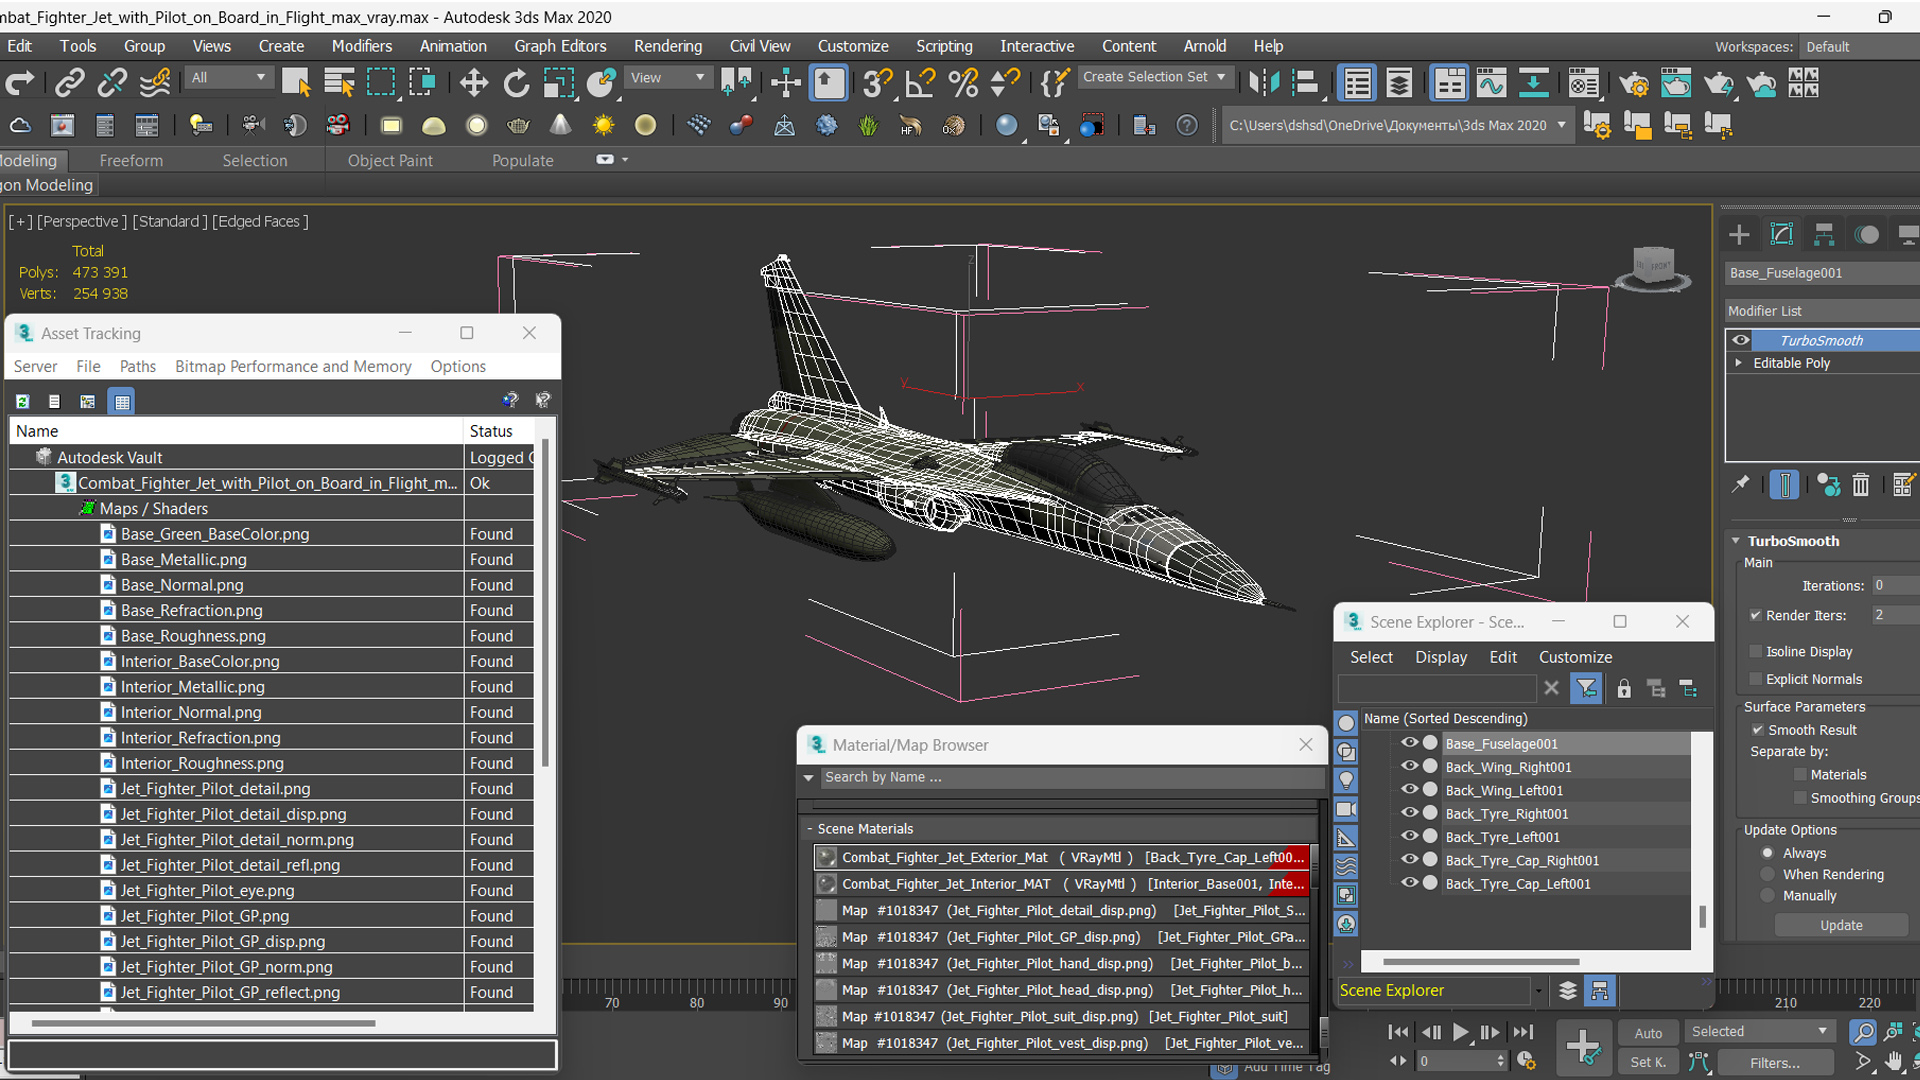Viewport: 1920px width, 1080px height.
Task: Enable Isoline Display checkbox
Action: [x=1755, y=651]
